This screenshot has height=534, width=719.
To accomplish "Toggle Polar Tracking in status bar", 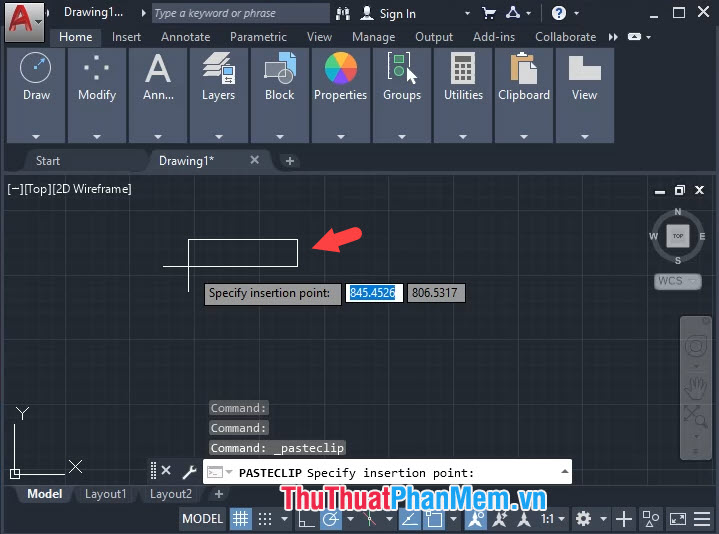I will click(331, 519).
